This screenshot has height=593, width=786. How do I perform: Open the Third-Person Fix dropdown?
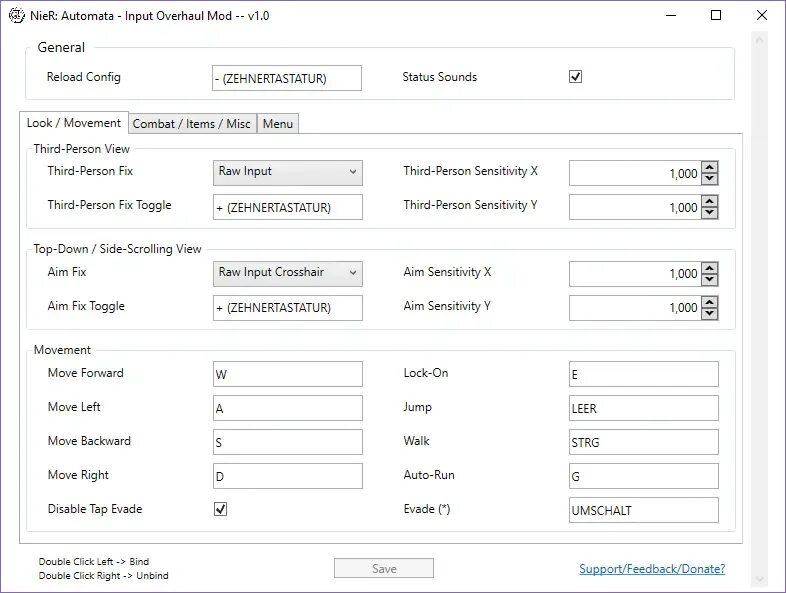(288, 172)
